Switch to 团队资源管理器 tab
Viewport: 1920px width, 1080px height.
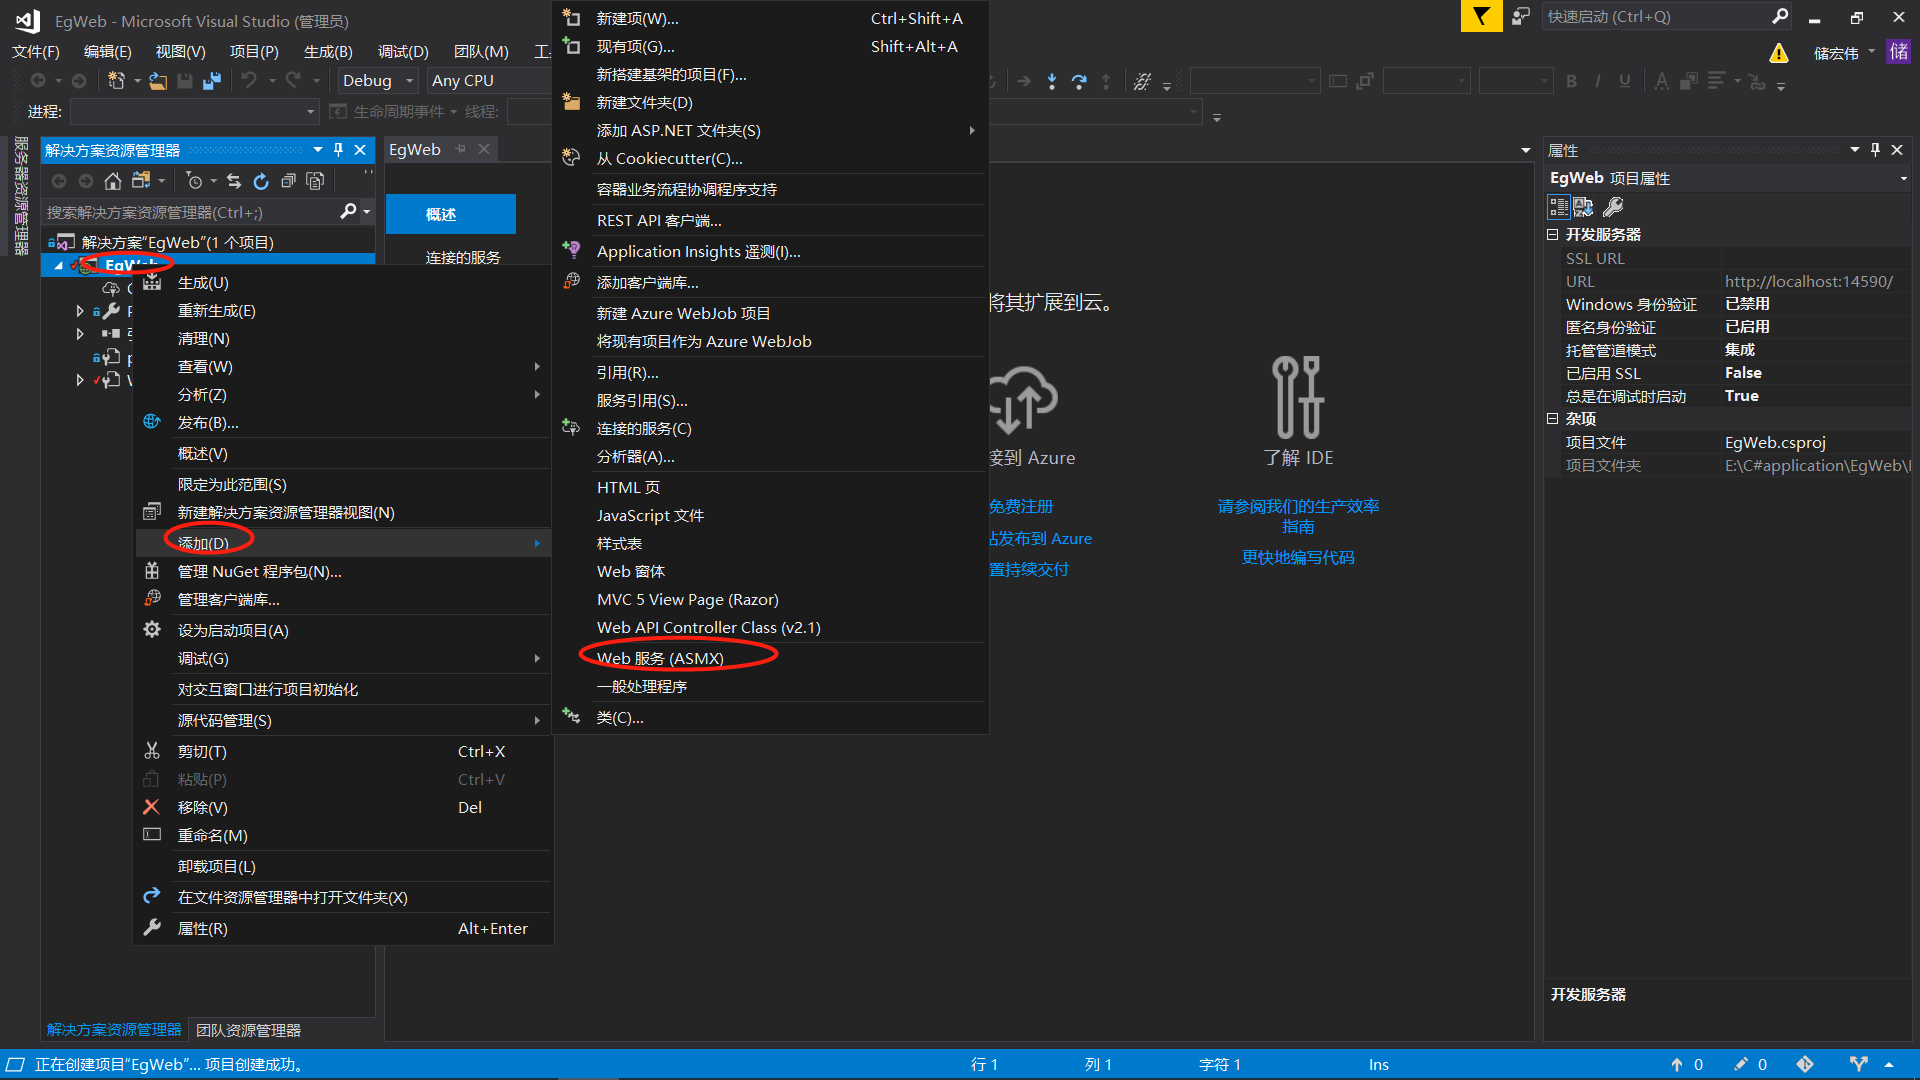coord(248,1030)
